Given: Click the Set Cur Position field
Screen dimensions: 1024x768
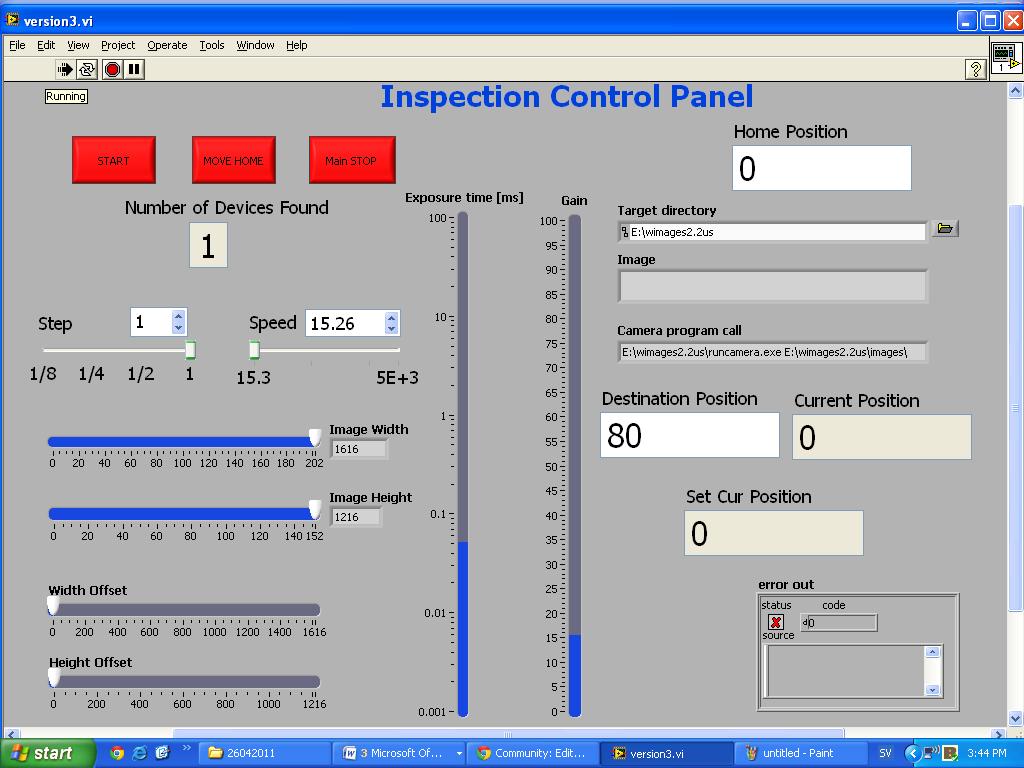Looking at the screenshot, I should (774, 534).
